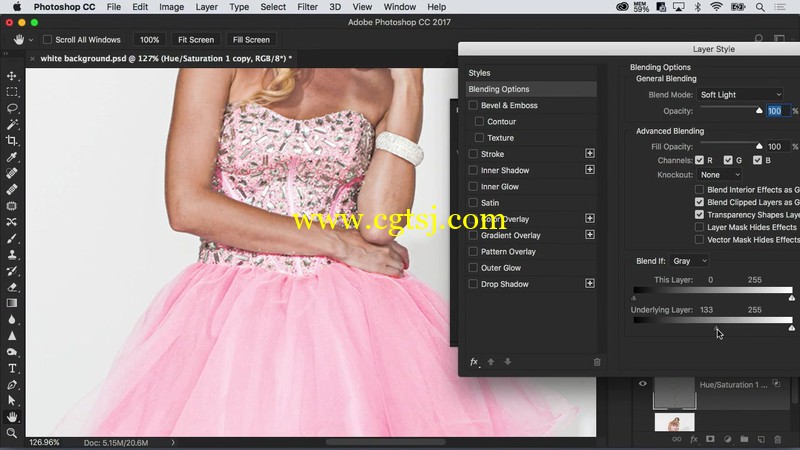800x450 pixels.
Task: Click Underlying Layer white point slider handle
Action: click(791, 328)
